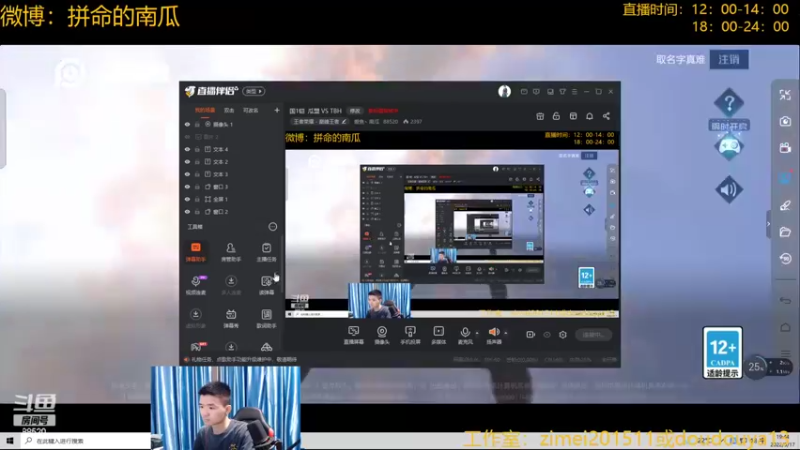Open speaker options arrow beside 扬声器

[506, 333]
